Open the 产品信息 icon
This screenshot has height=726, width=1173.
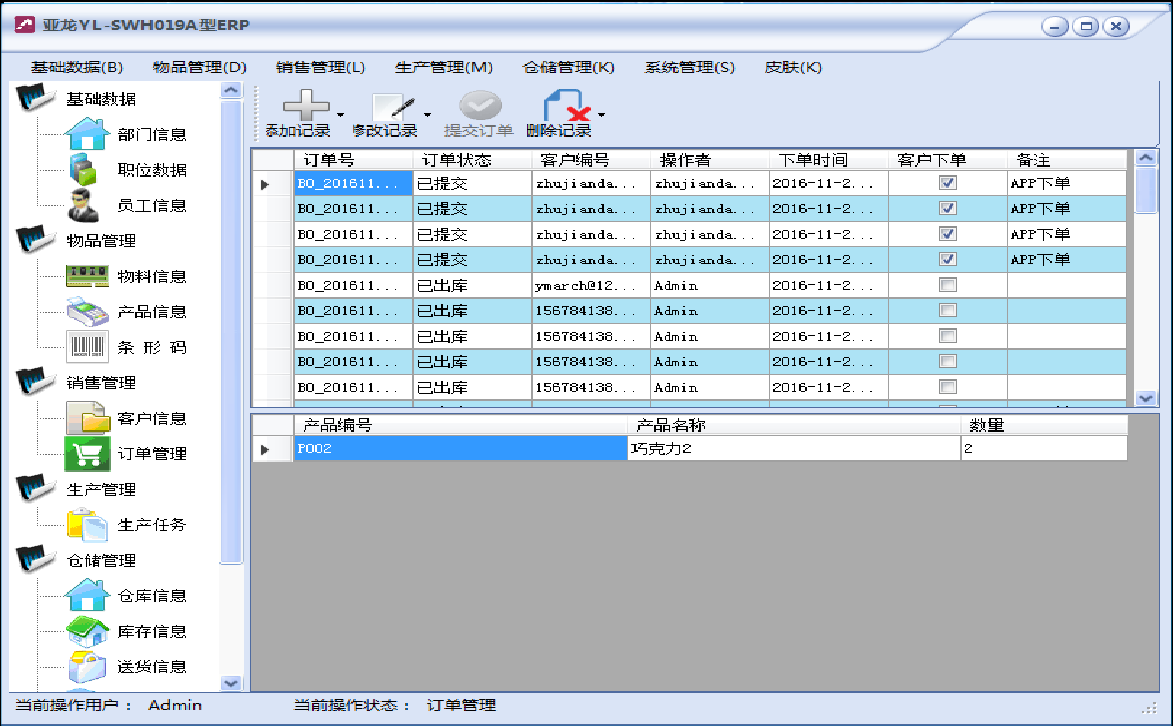click(x=88, y=311)
